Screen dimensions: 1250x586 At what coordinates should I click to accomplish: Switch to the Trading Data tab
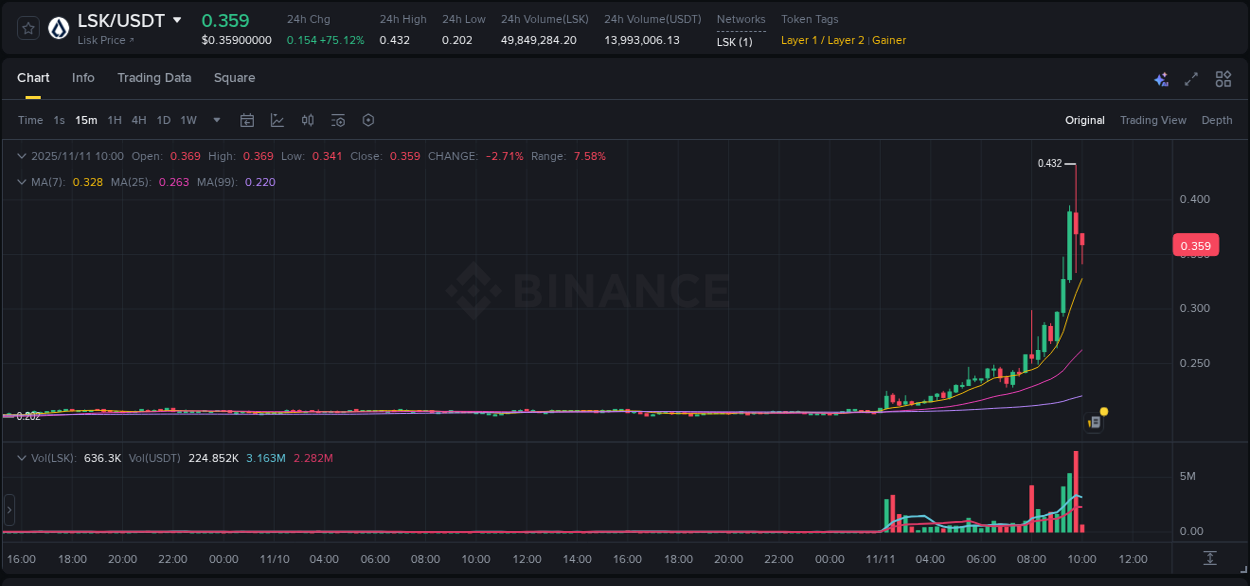click(154, 77)
